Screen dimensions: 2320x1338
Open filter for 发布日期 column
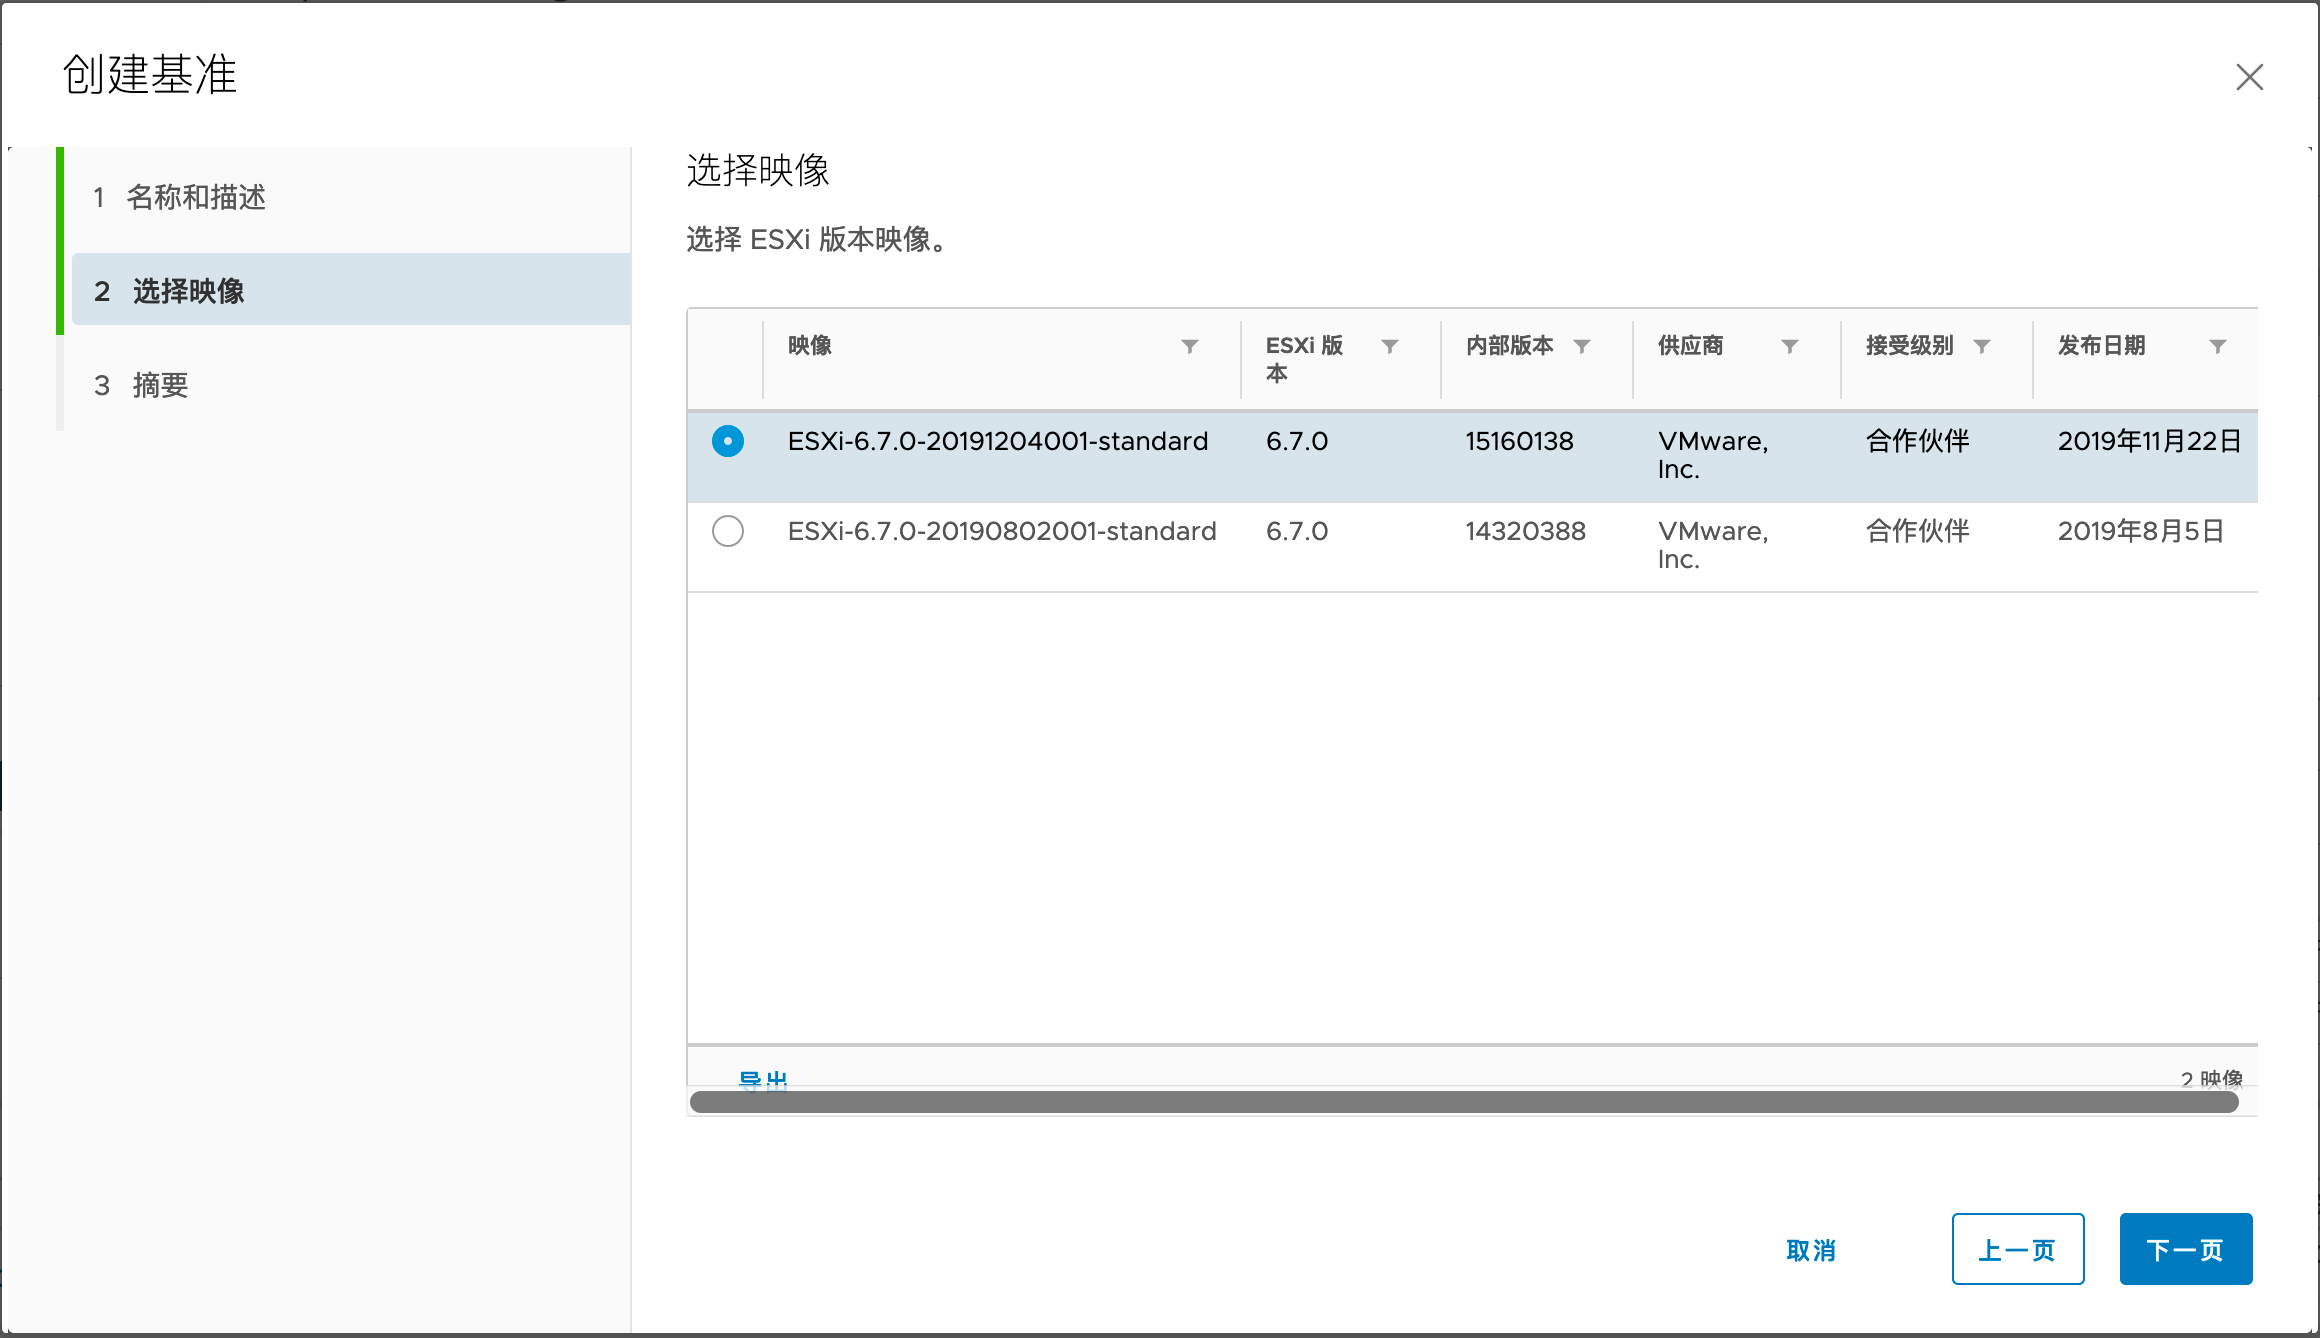[x=2217, y=346]
